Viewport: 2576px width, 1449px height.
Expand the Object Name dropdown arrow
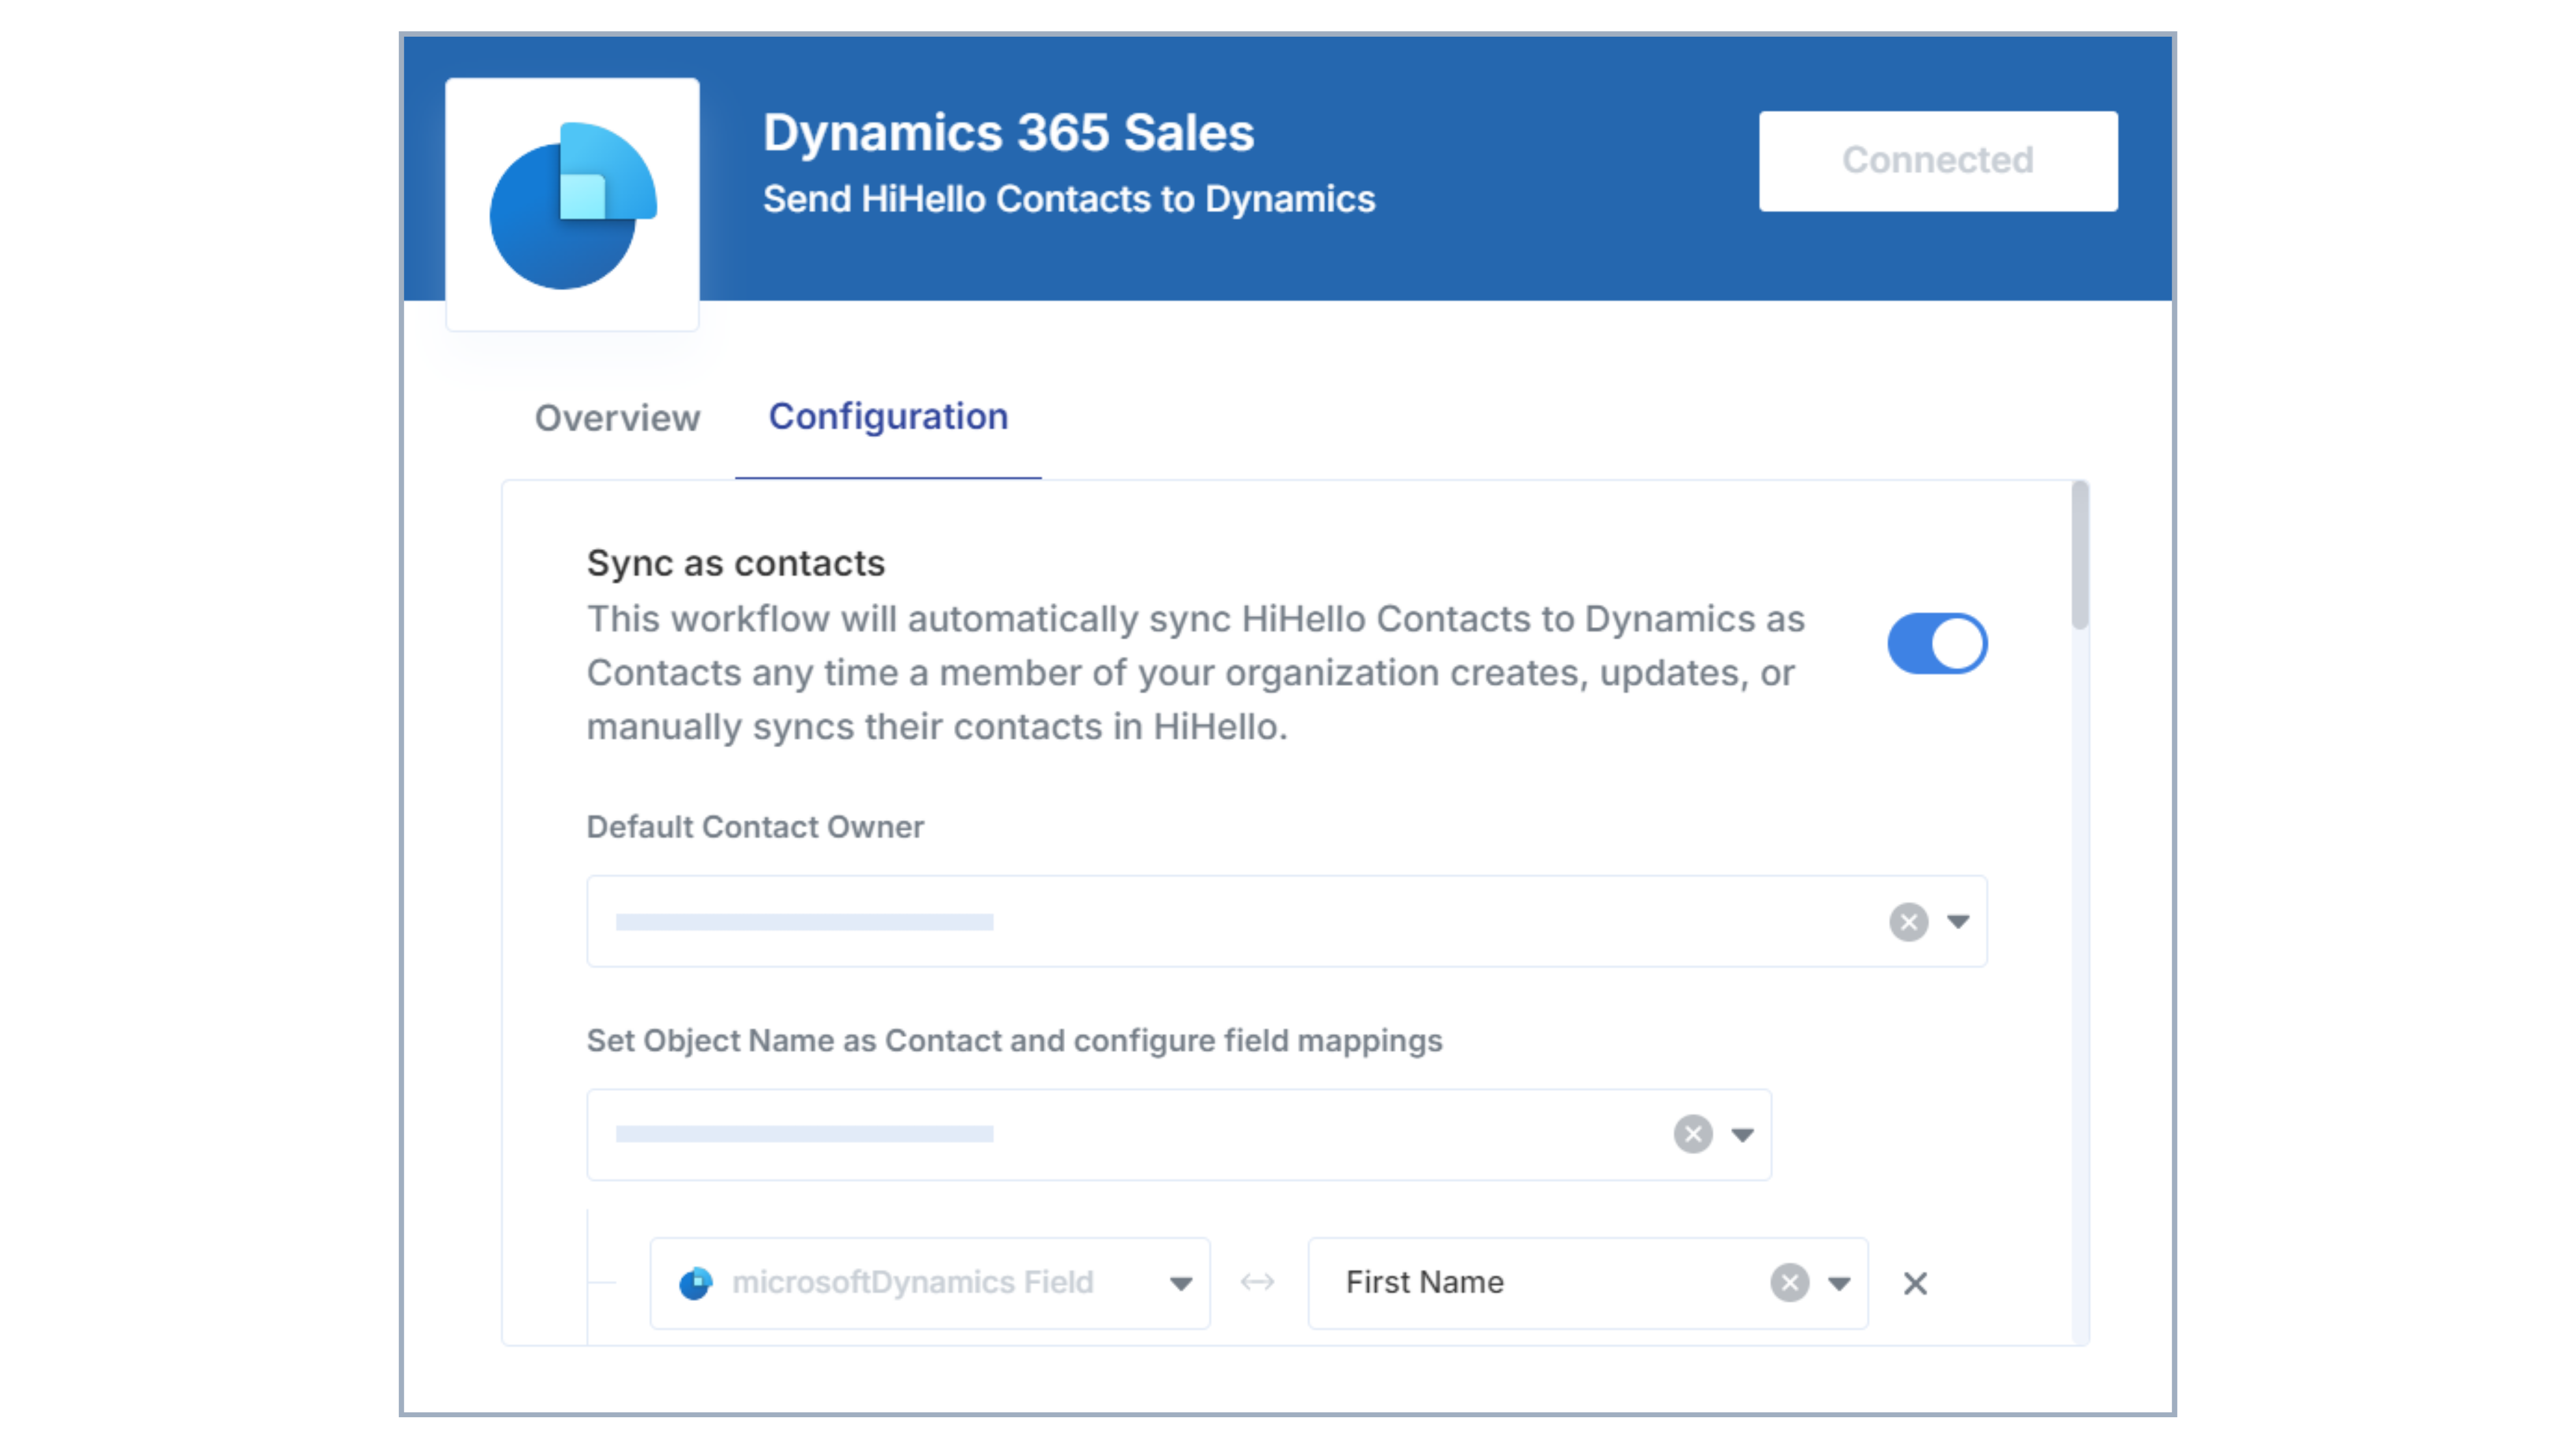[1742, 1134]
